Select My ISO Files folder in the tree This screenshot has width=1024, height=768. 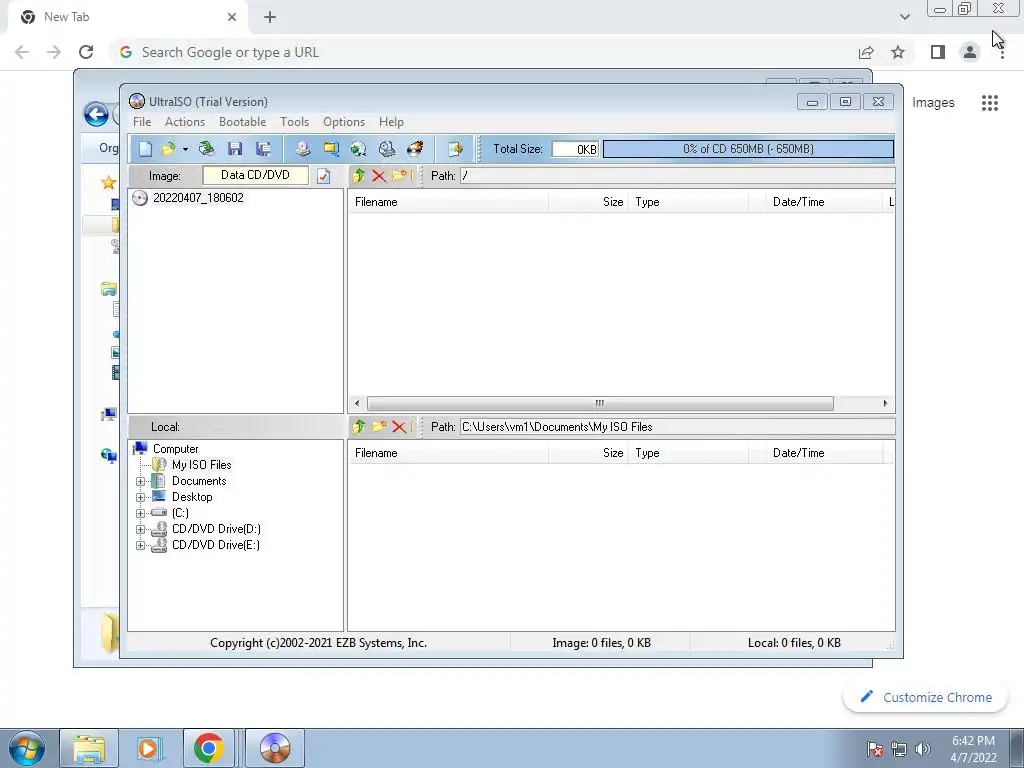201,465
